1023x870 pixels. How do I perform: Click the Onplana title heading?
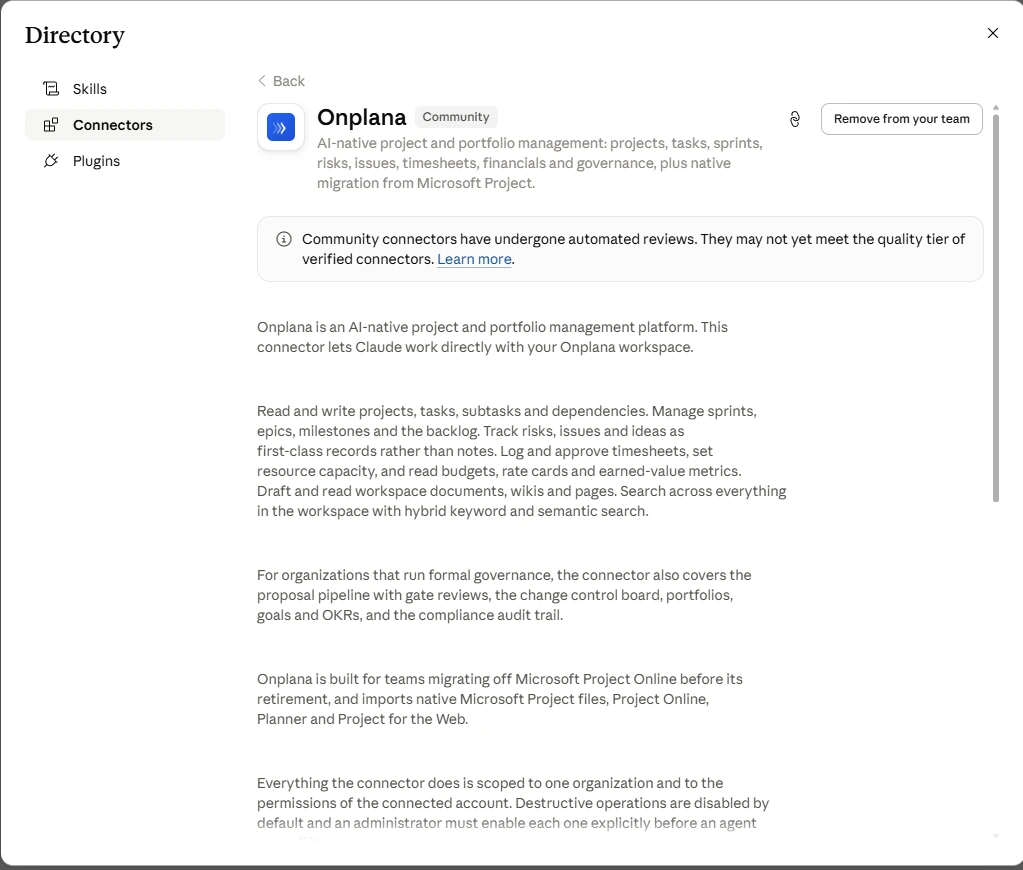[361, 117]
